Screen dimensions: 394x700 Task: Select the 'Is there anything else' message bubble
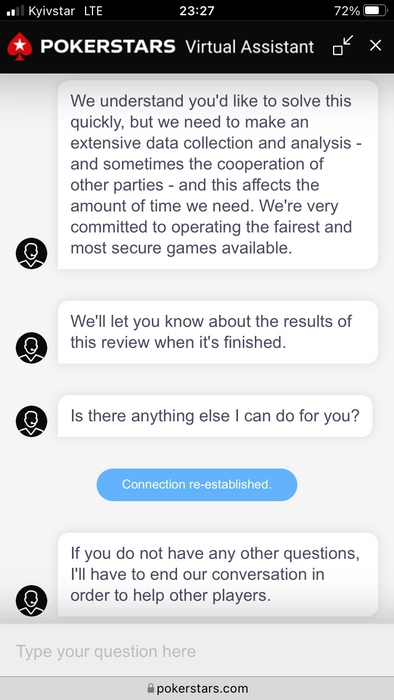pos(215,416)
